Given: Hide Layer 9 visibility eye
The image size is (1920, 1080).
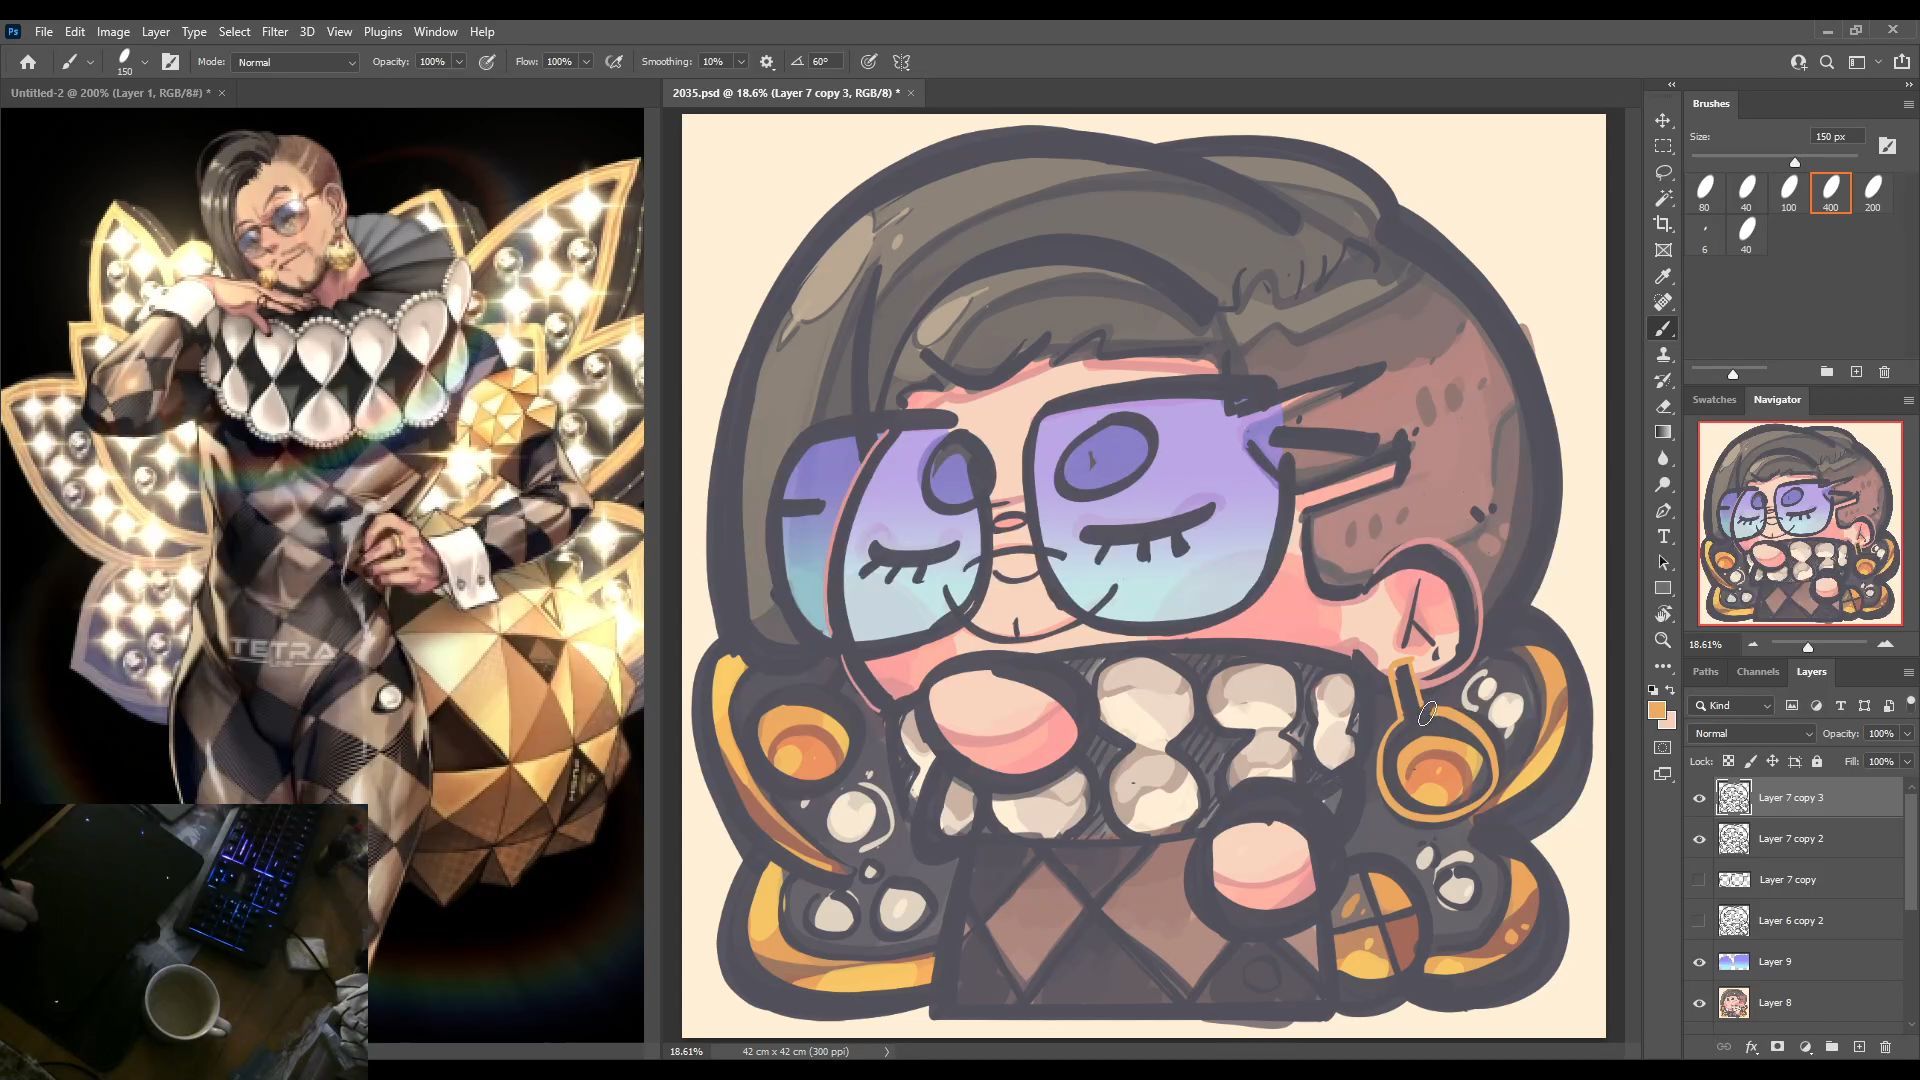Looking at the screenshot, I should pyautogui.click(x=1699, y=962).
